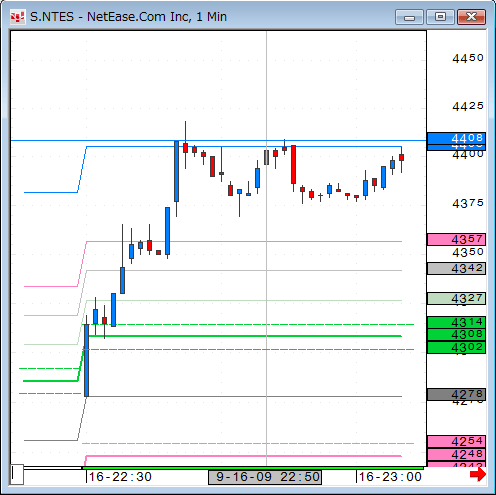
Task: Minimize the S.NTES chart window
Action: [x=409, y=17]
